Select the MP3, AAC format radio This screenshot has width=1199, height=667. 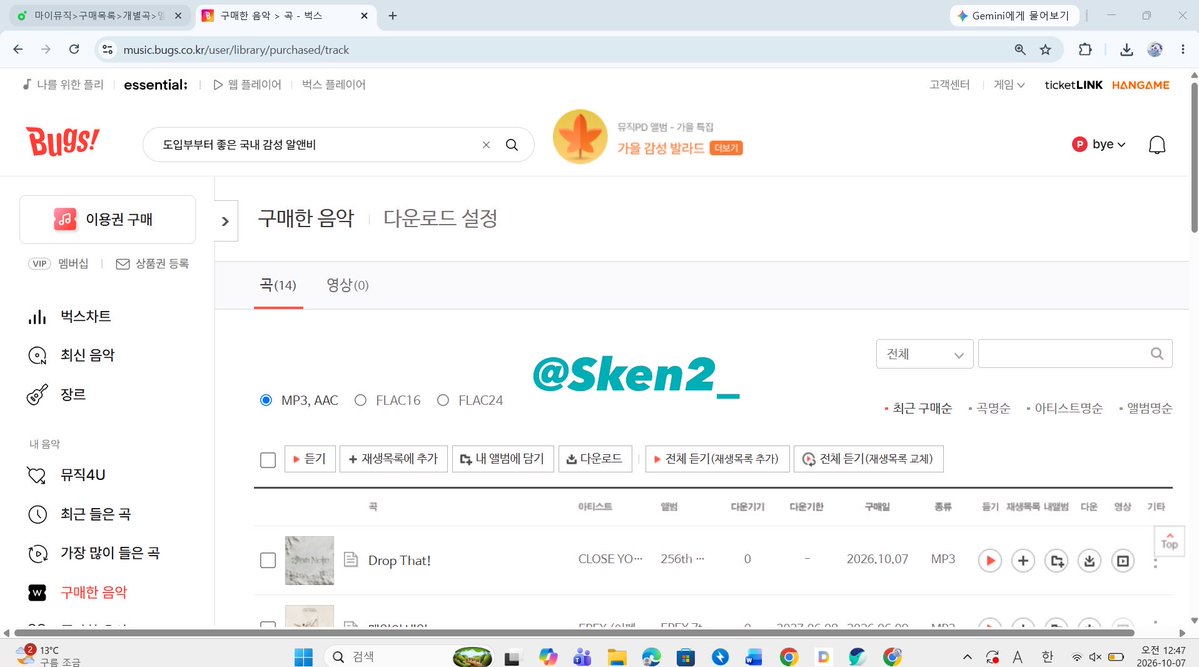coord(266,400)
